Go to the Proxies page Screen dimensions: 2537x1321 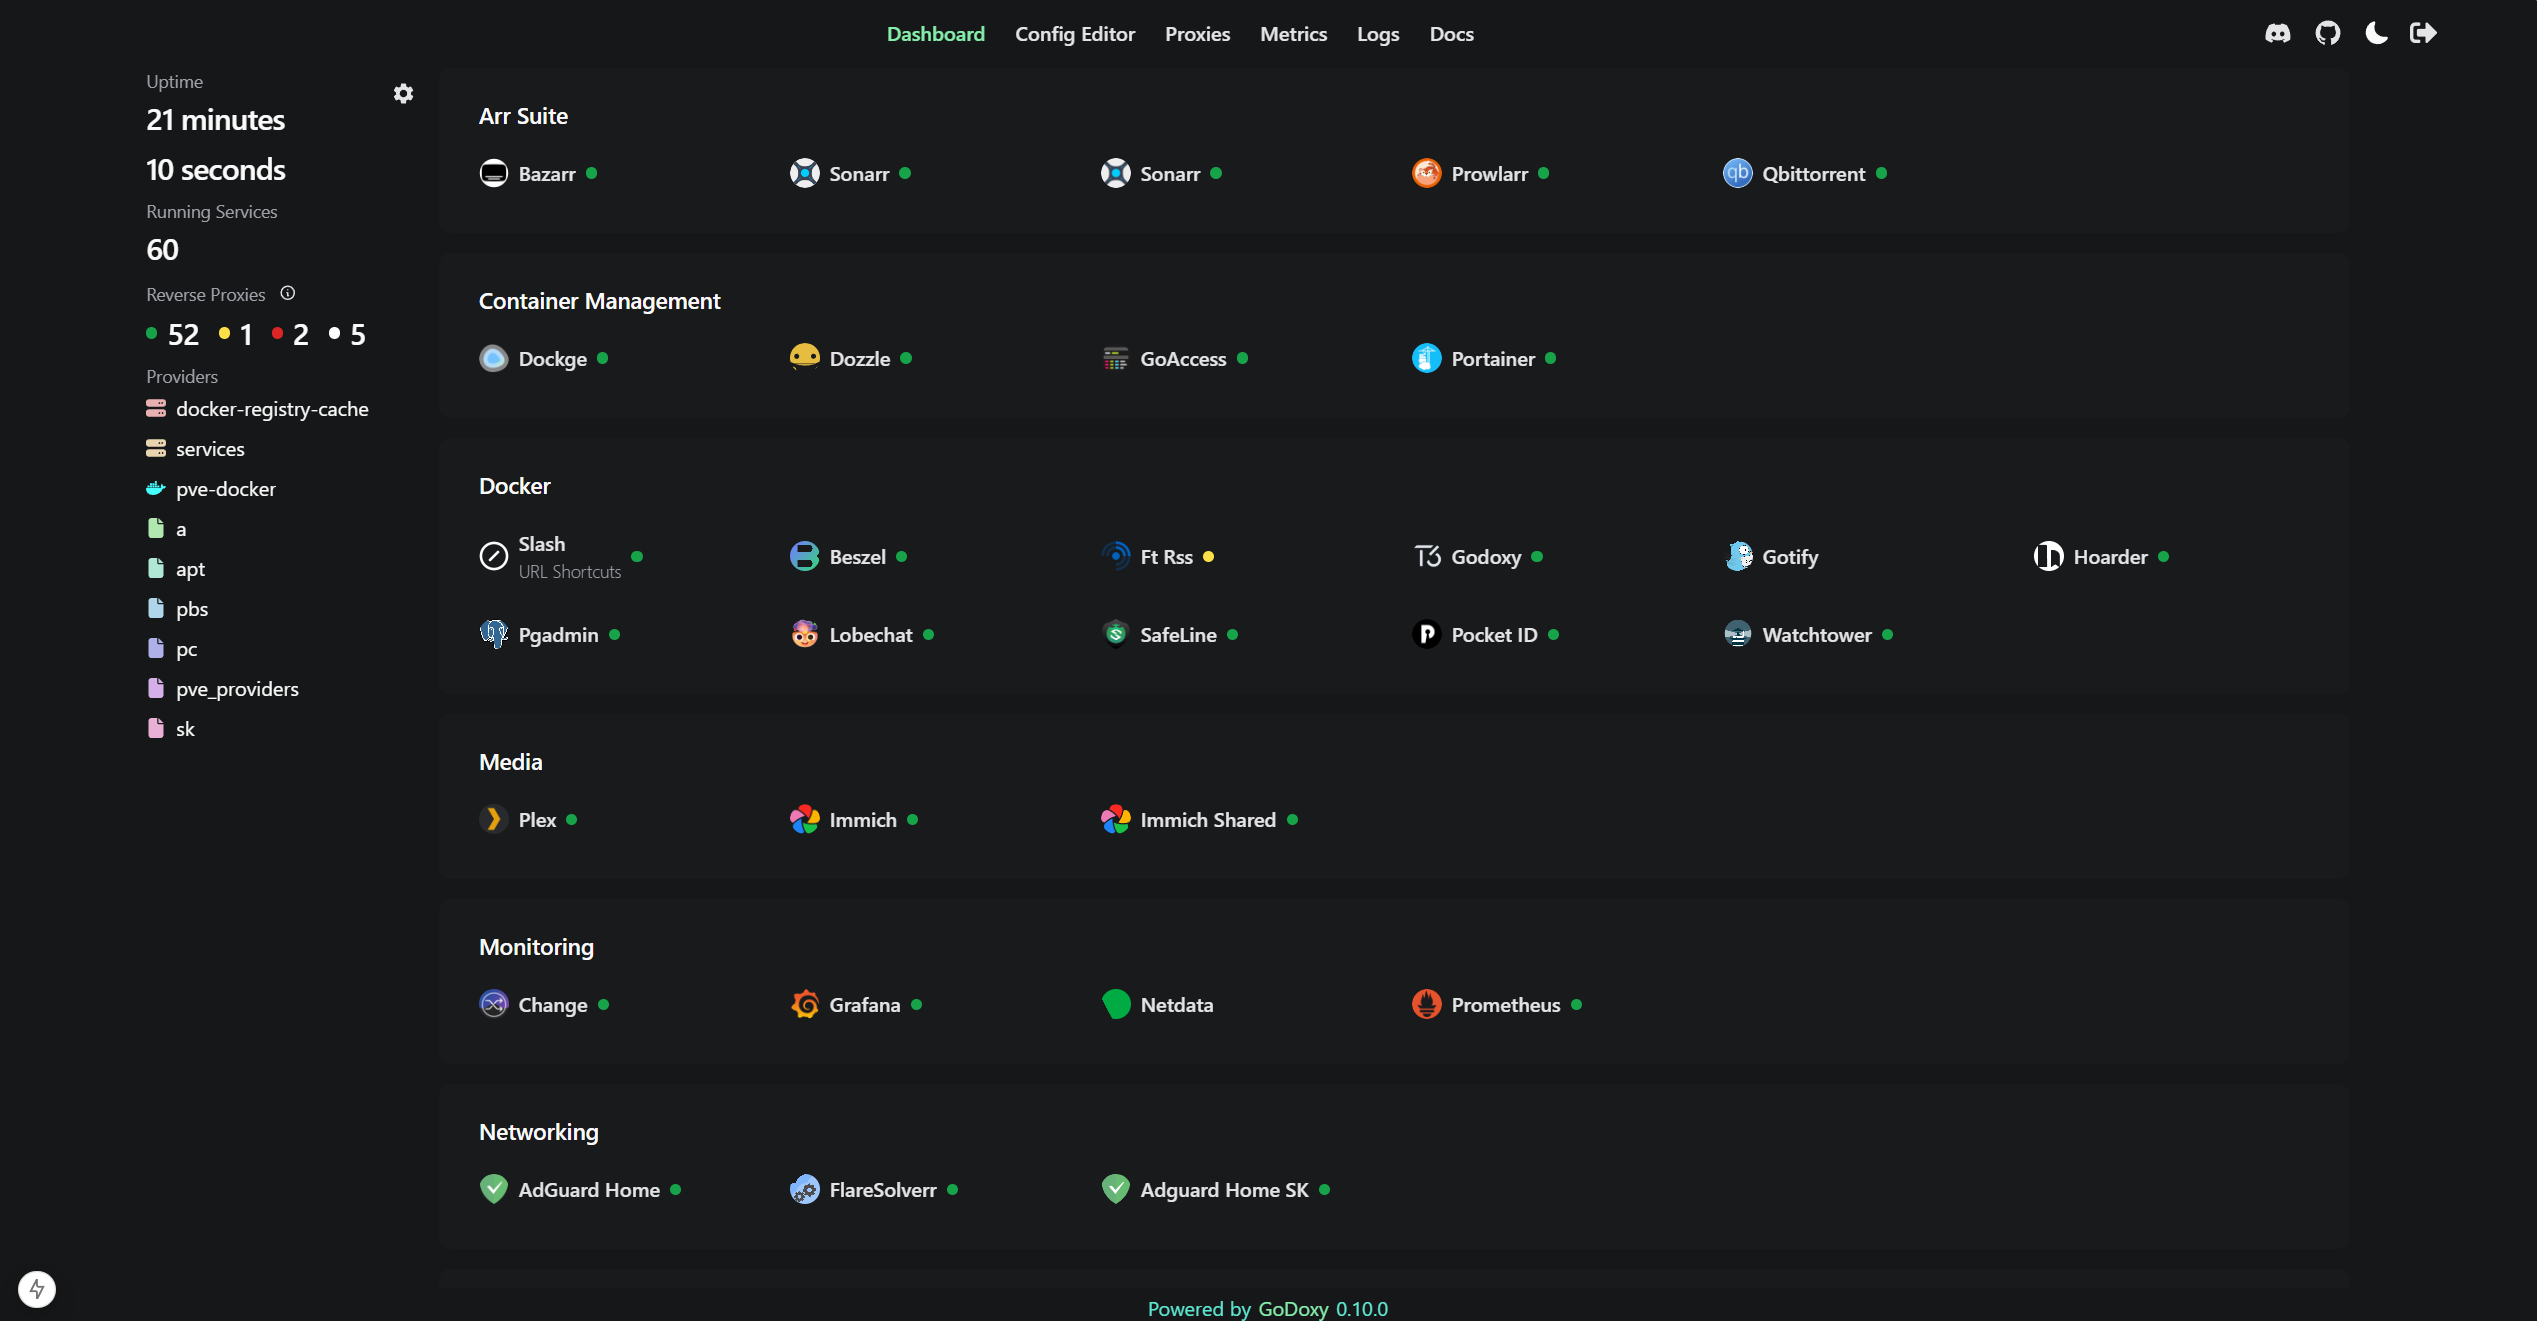click(1197, 34)
